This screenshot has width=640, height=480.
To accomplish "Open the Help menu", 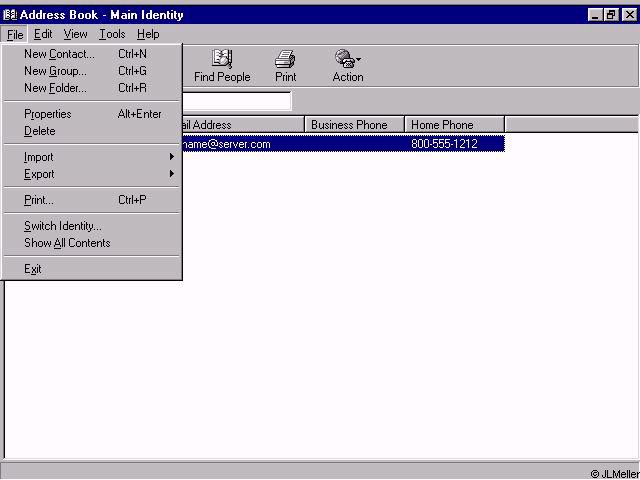I will click(148, 34).
